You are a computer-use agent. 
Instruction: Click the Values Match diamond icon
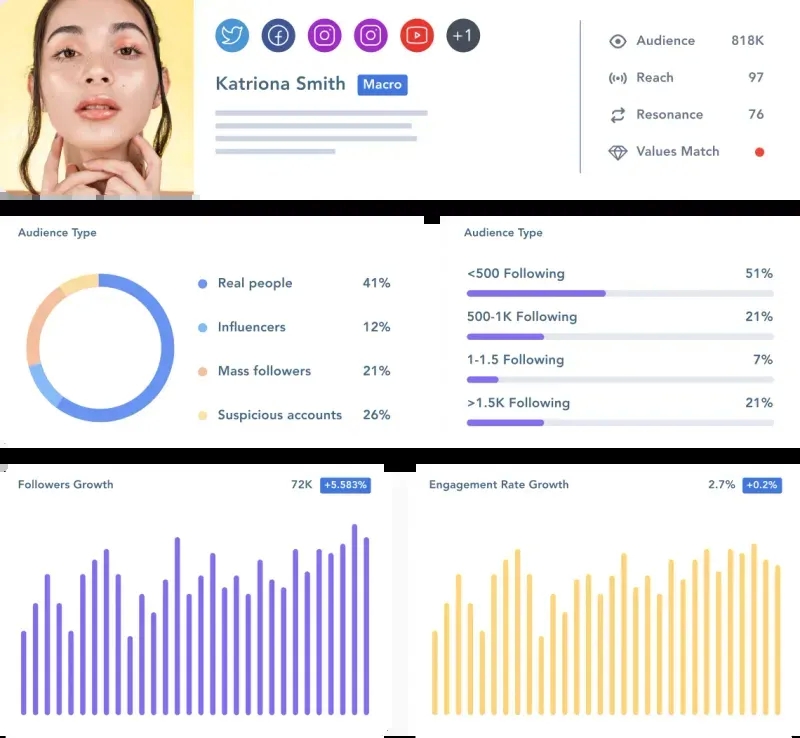point(618,152)
